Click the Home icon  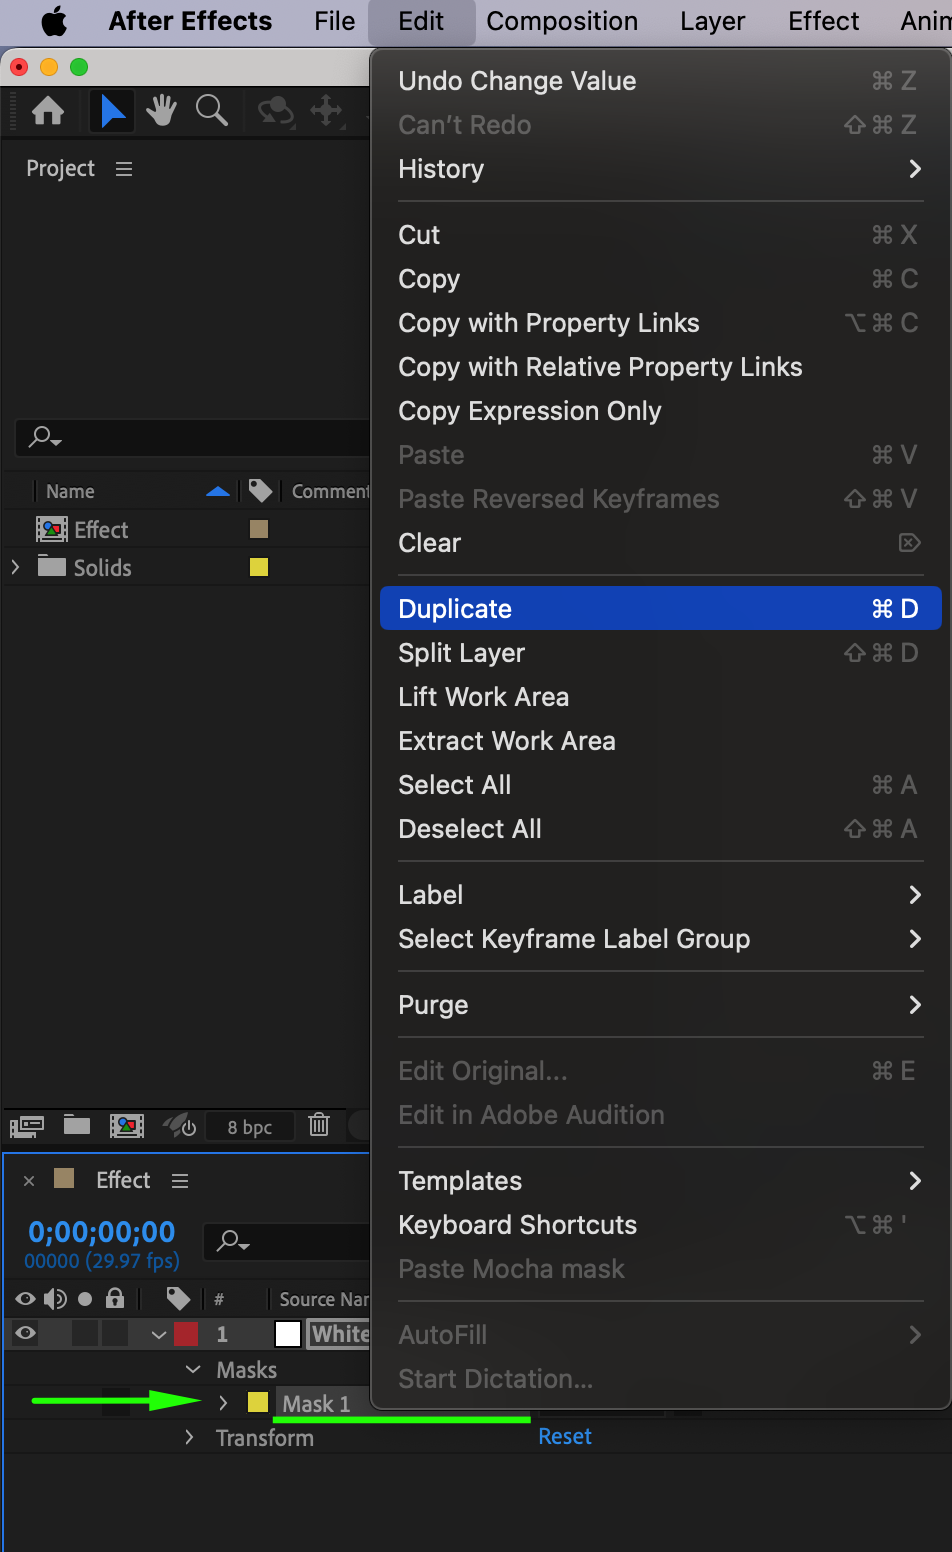pyautogui.click(x=48, y=111)
